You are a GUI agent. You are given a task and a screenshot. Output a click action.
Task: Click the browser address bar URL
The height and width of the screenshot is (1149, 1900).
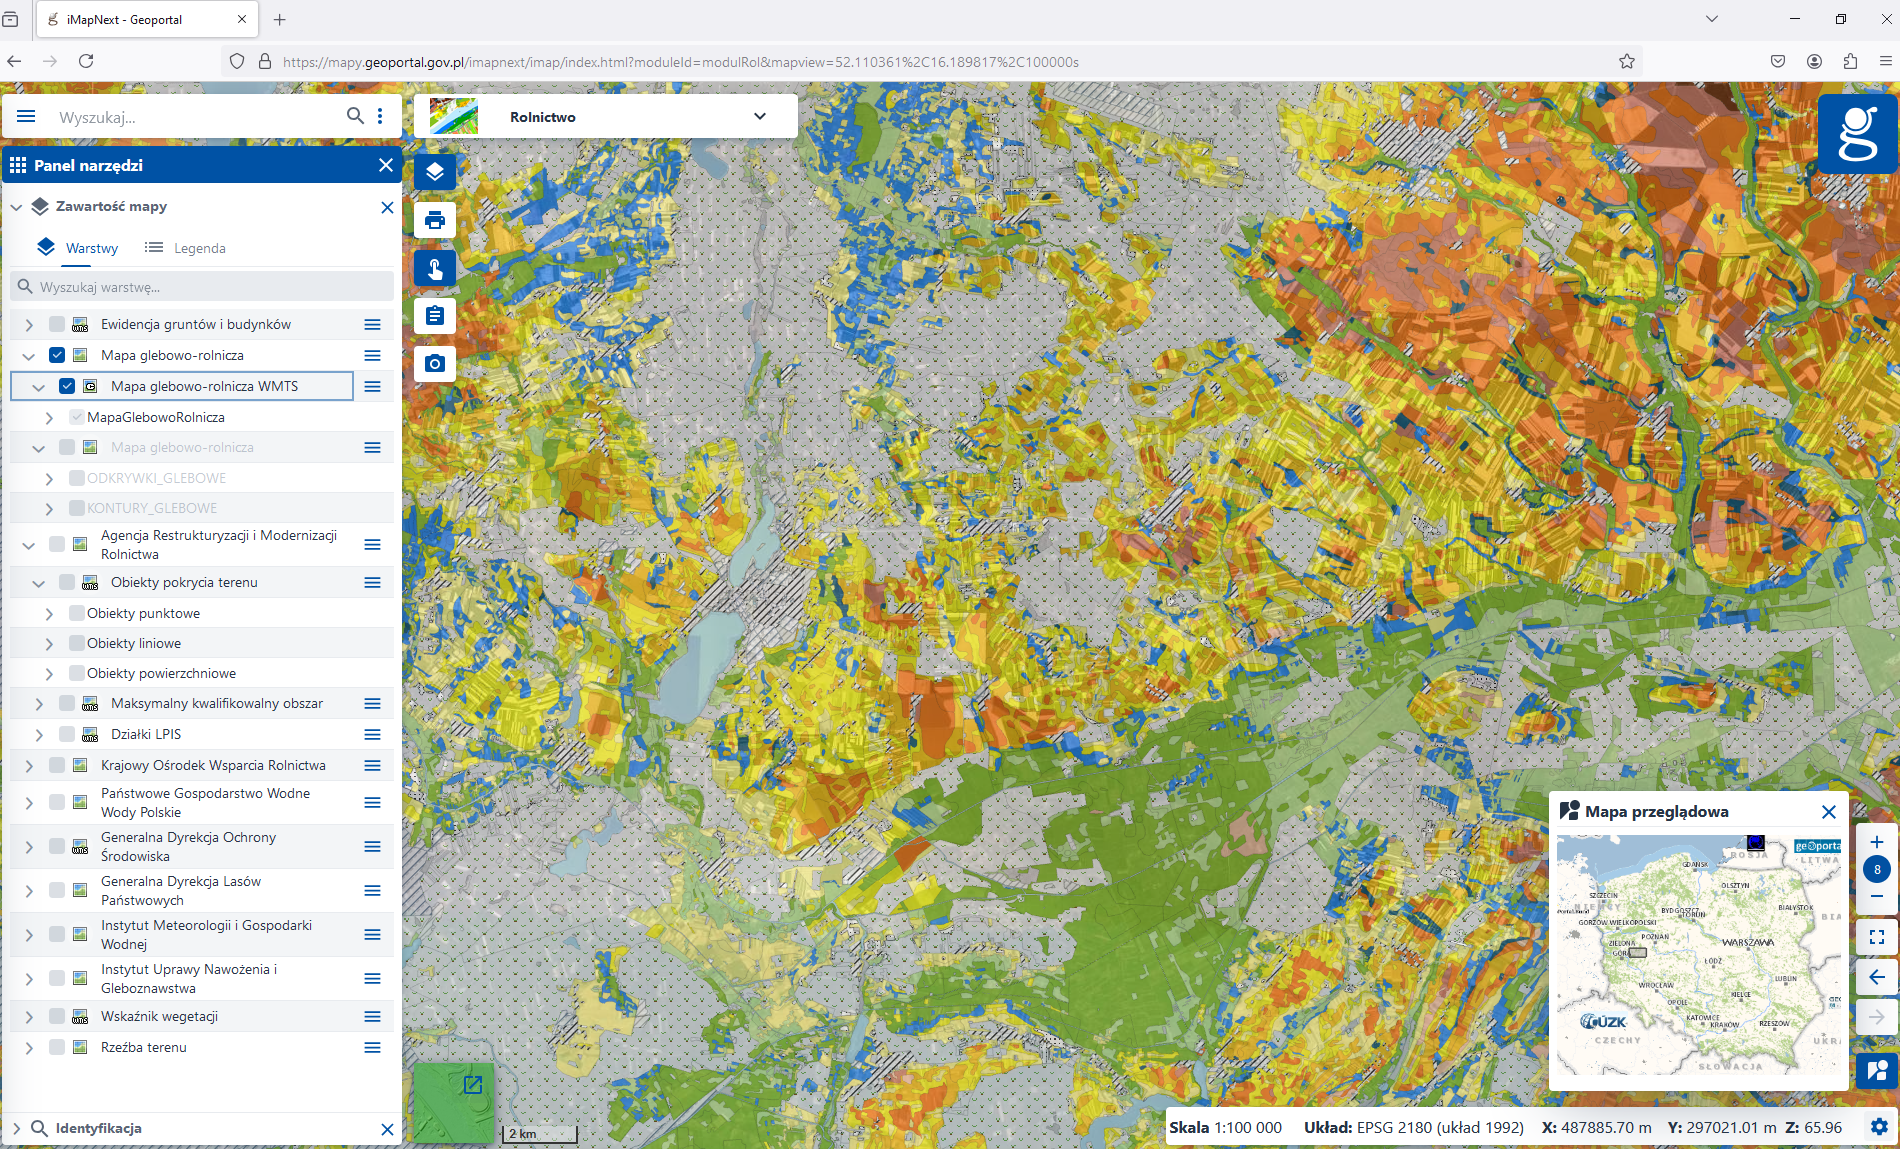click(x=680, y=62)
